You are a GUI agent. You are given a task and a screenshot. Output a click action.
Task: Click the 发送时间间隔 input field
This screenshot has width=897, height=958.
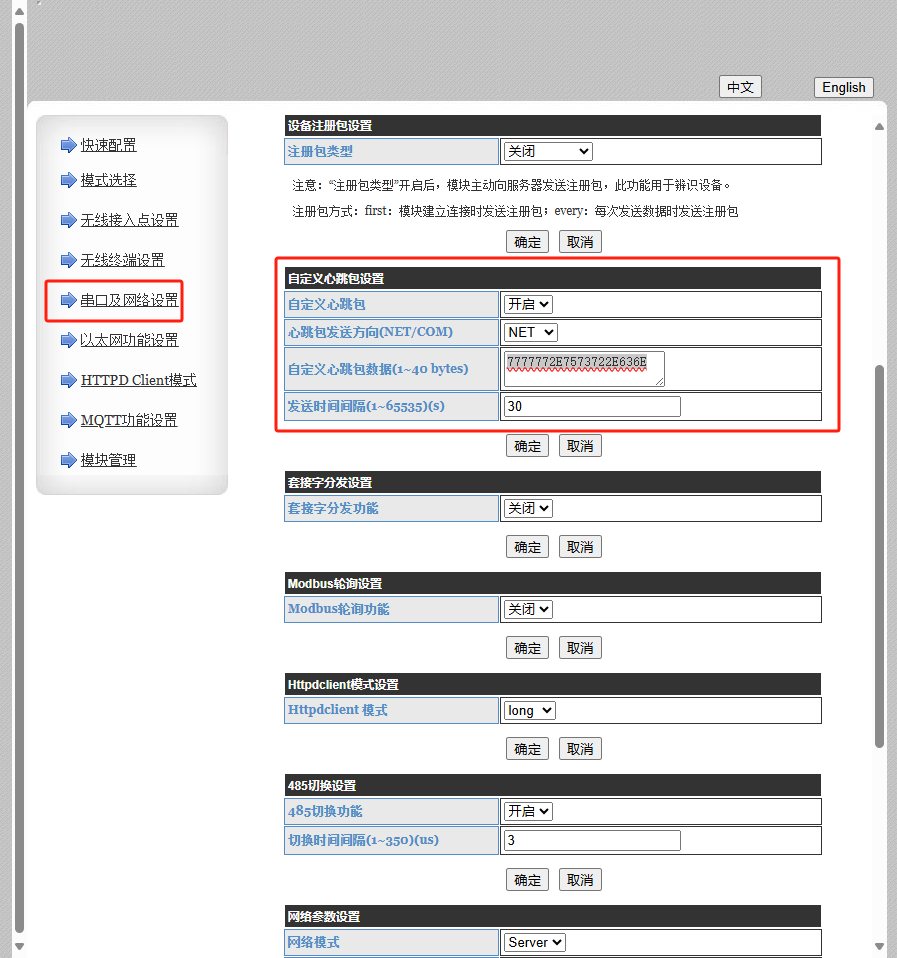coord(591,406)
